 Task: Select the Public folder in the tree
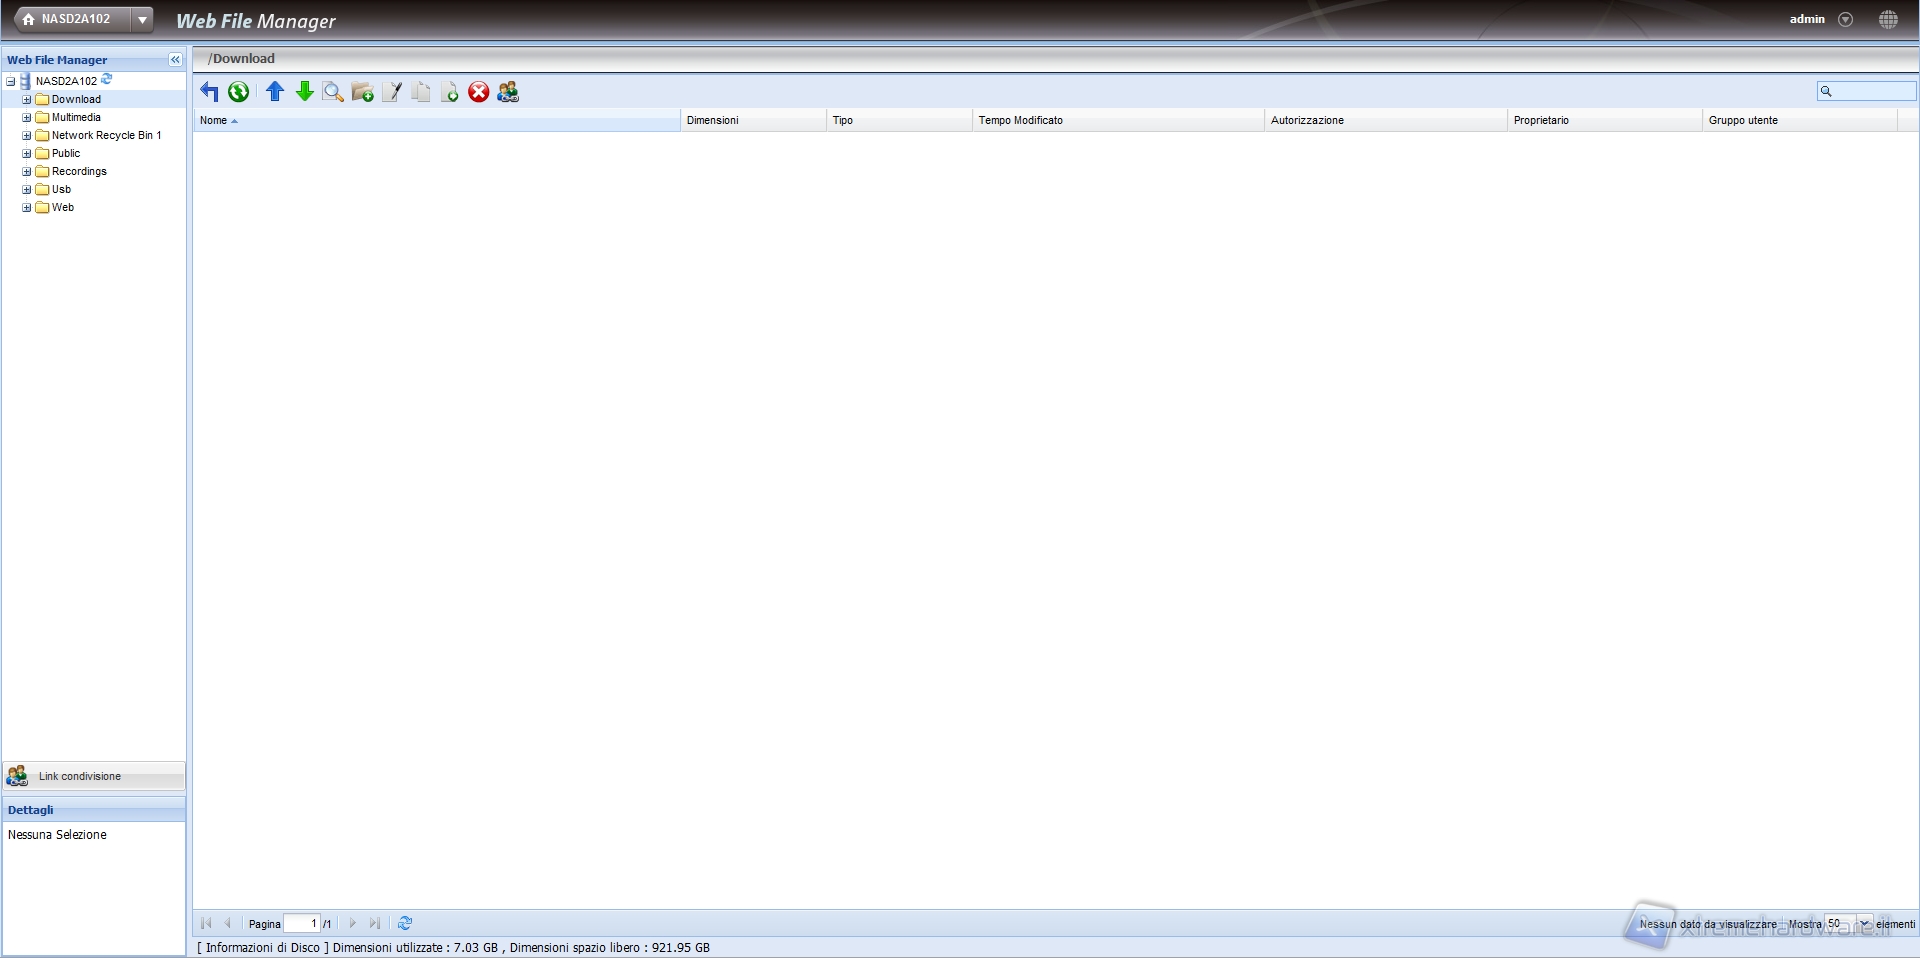pos(66,154)
